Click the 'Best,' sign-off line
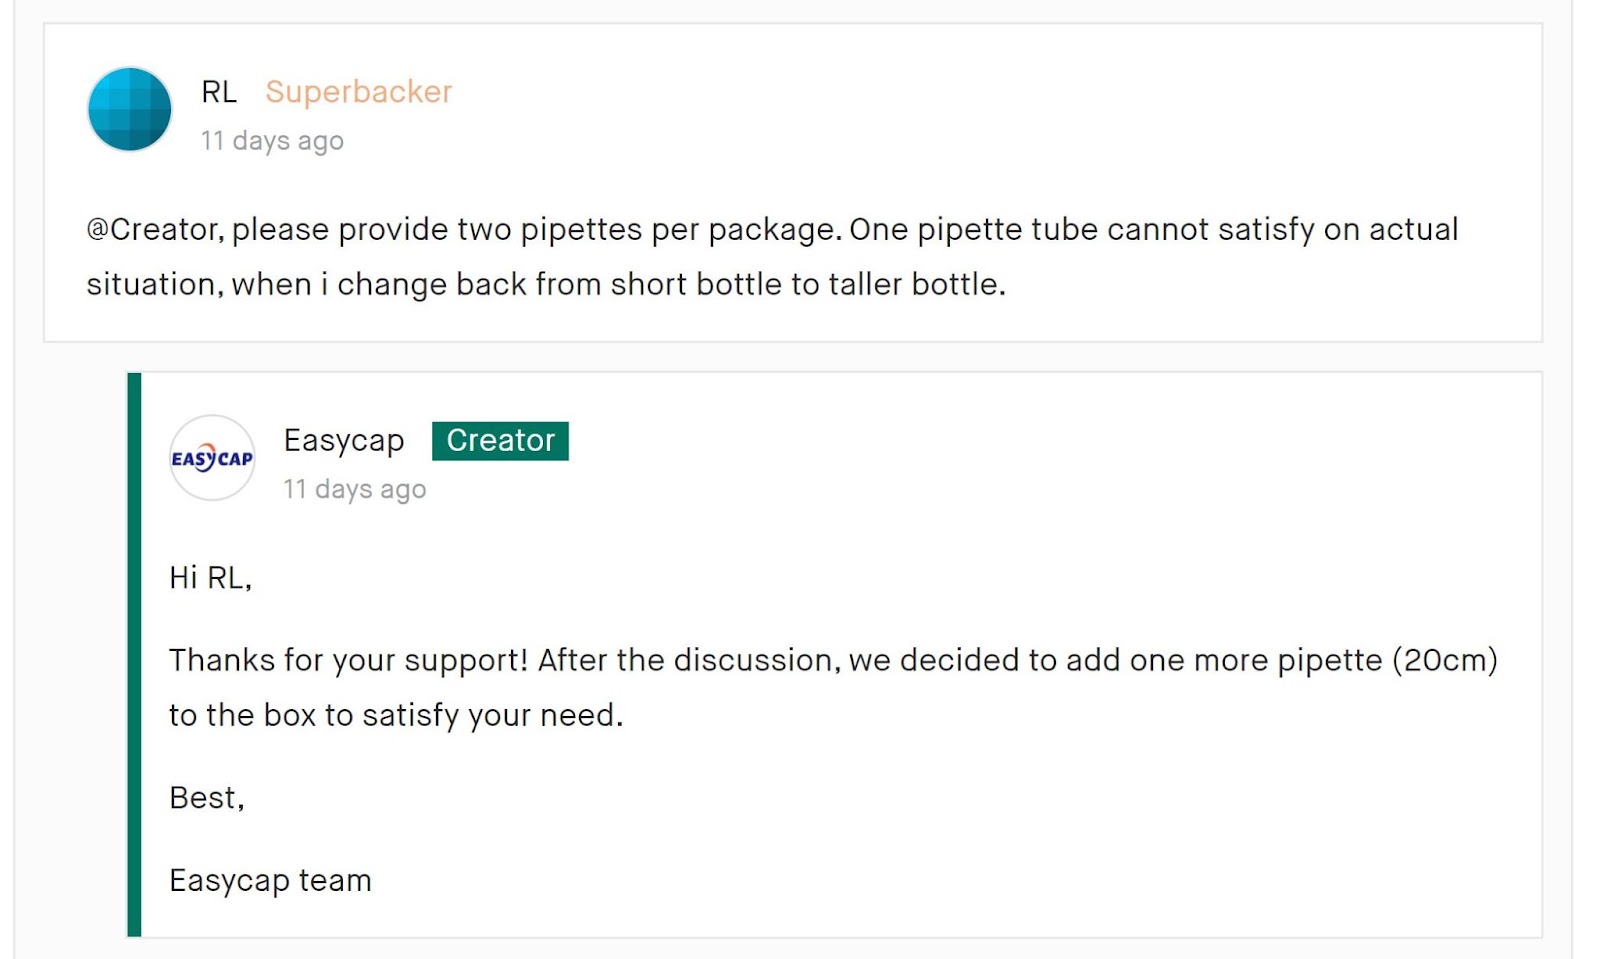This screenshot has width=1600, height=959. pos(206,798)
